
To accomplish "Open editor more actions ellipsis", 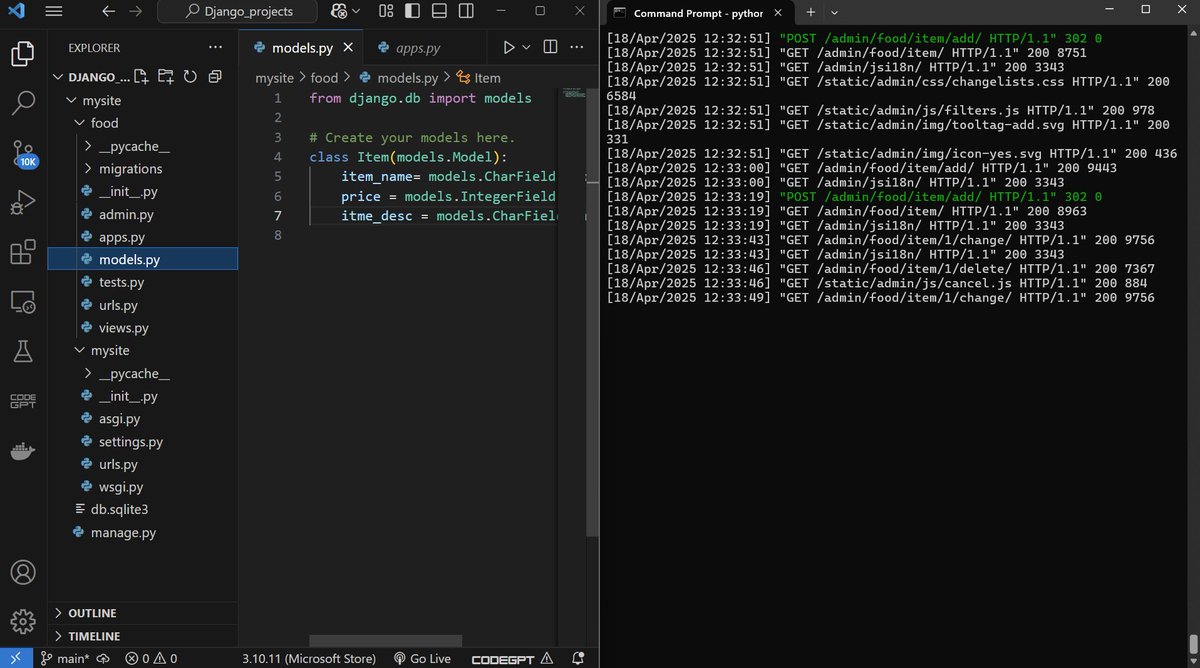I will pyautogui.click(x=579, y=47).
